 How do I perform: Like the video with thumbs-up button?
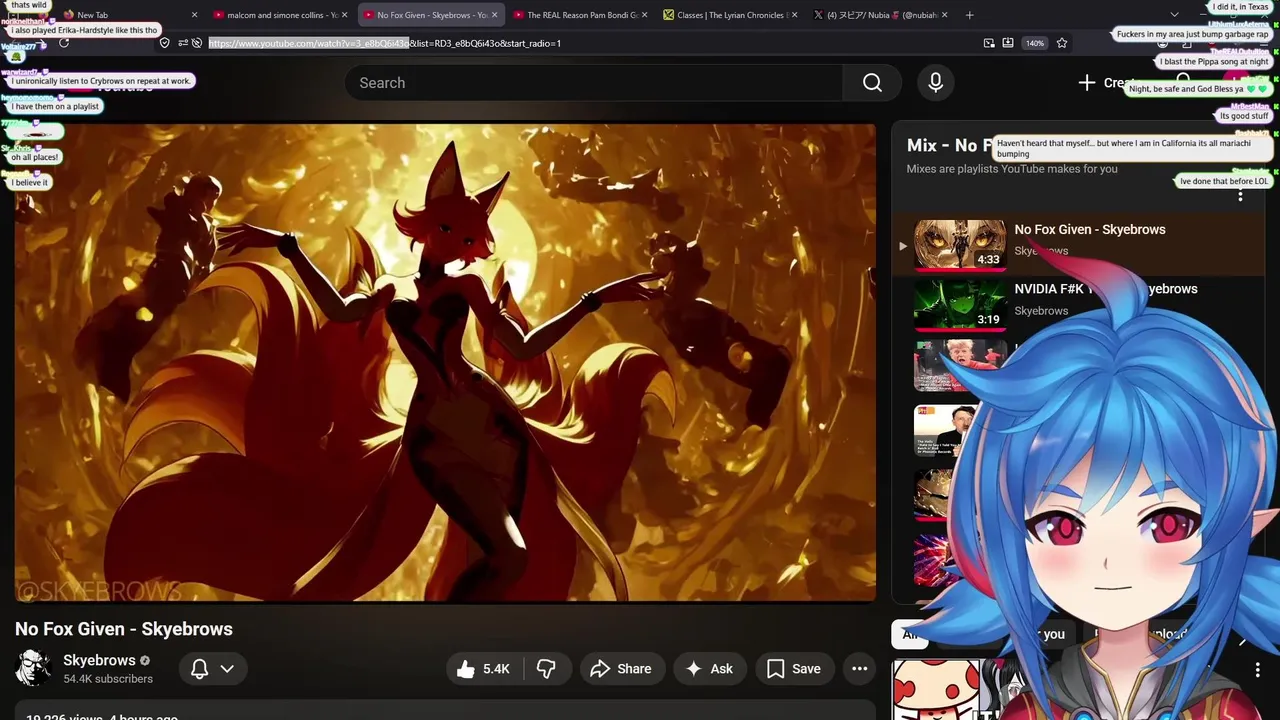(x=484, y=669)
